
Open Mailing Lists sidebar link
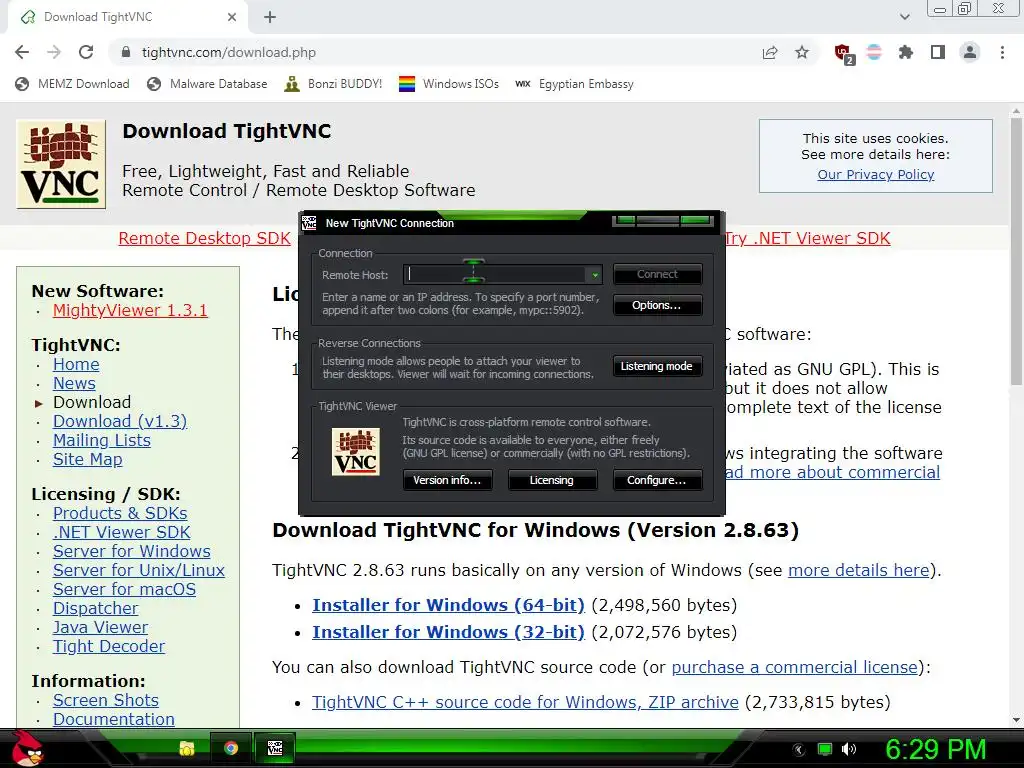(x=101, y=440)
